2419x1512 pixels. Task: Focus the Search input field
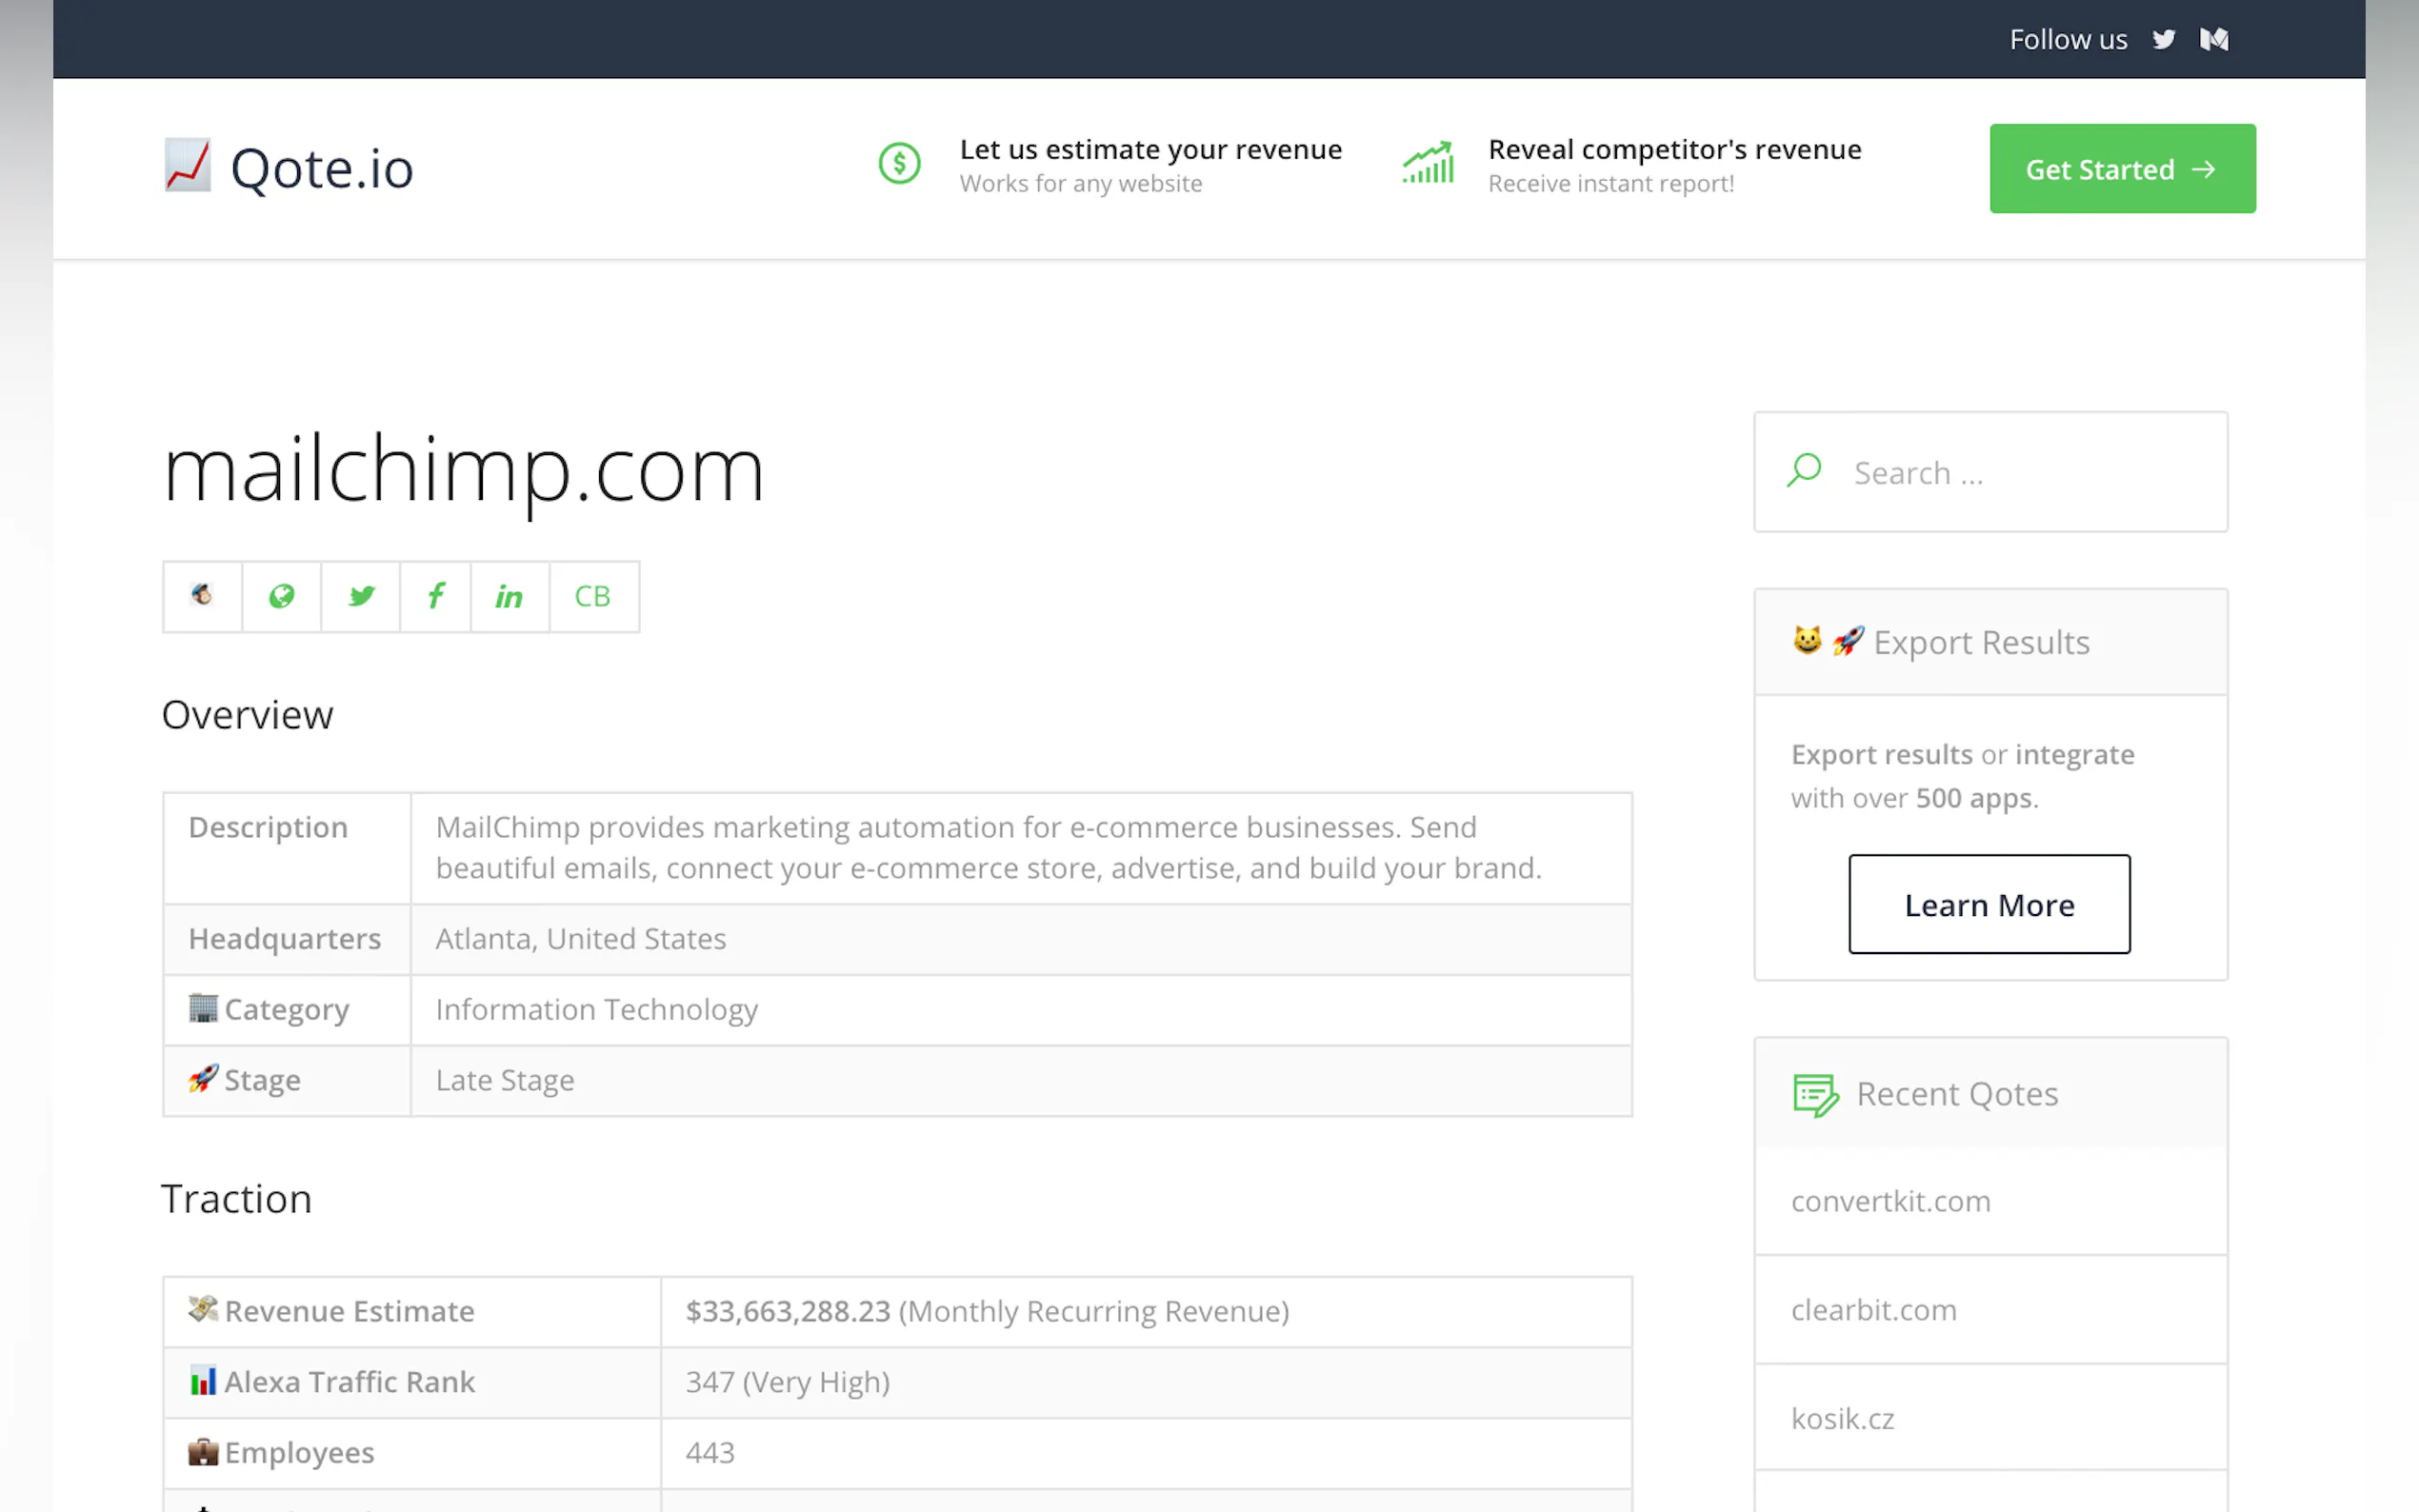1990,472
